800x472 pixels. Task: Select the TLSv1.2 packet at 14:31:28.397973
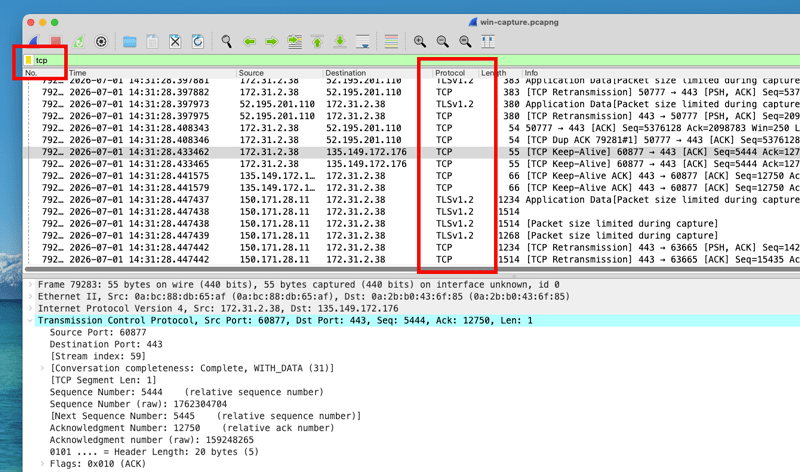pyautogui.click(x=411, y=104)
